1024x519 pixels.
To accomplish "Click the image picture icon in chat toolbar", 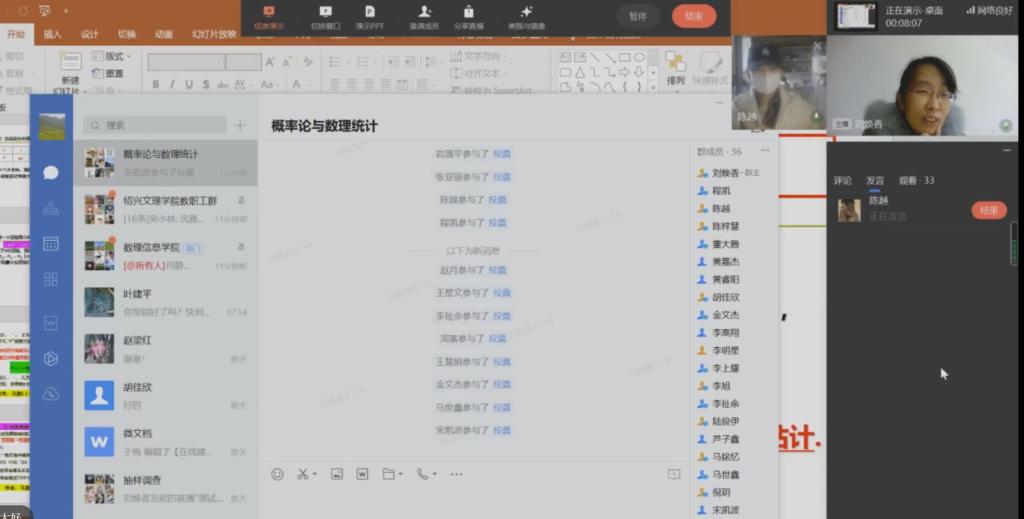I will click(337, 474).
